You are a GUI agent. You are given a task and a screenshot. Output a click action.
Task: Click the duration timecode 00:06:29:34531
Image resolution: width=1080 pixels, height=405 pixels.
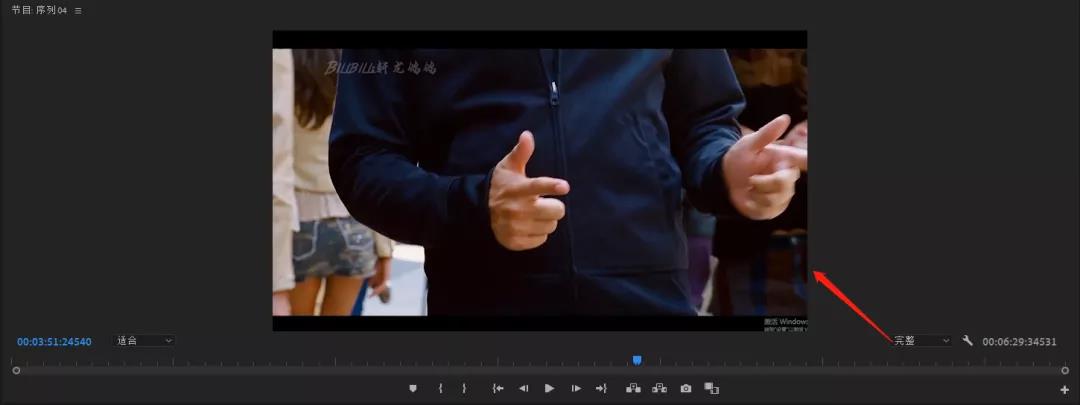click(x=1019, y=342)
